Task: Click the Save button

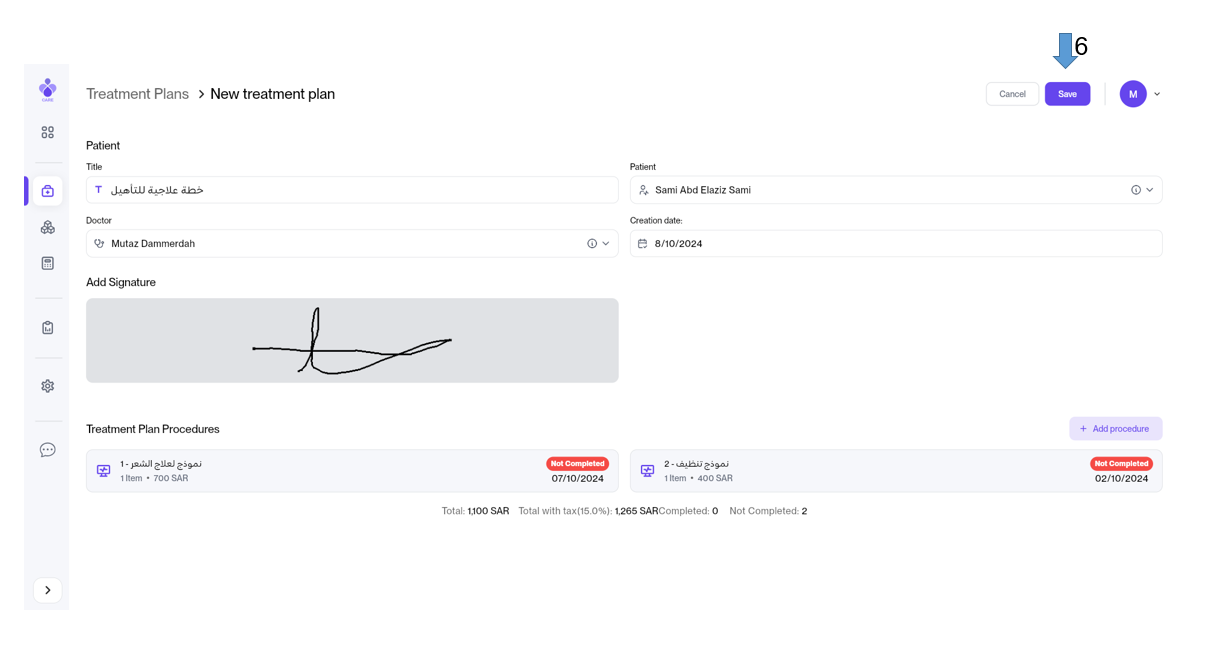Action: (x=1067, y=94)
